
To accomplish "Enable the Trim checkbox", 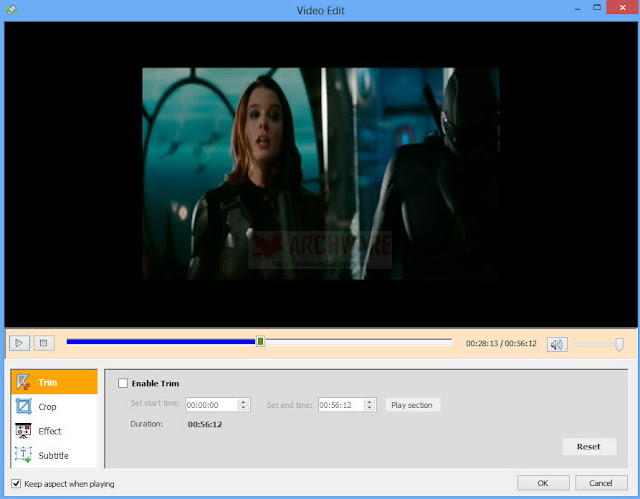I will [x=123, y=383].
